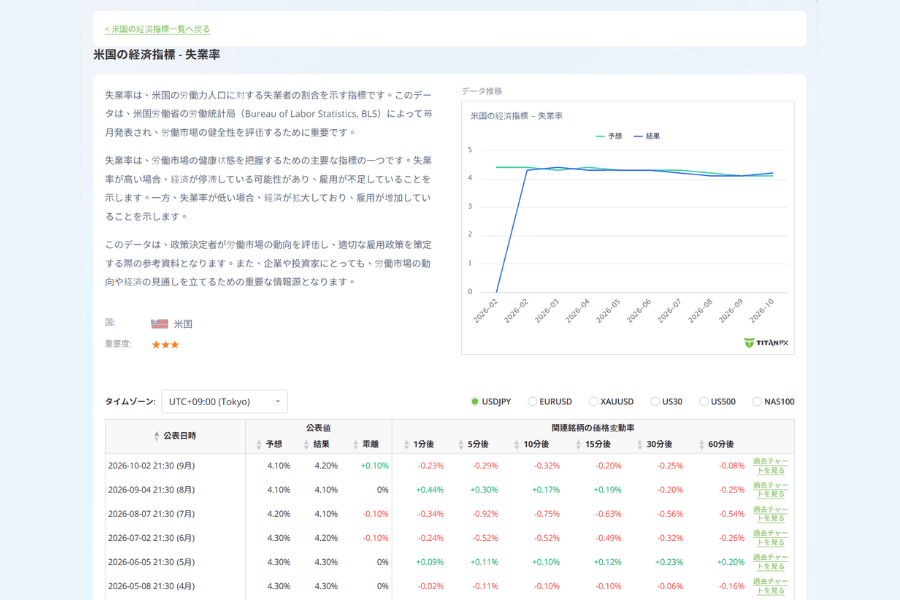
Task: Sort table by 60分後 column
Action: pyautogui.click(x=716, y=444)
